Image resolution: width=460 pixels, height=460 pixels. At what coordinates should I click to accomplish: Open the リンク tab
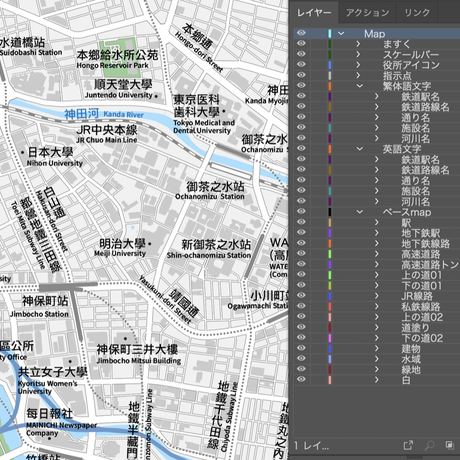coord(417,13)
